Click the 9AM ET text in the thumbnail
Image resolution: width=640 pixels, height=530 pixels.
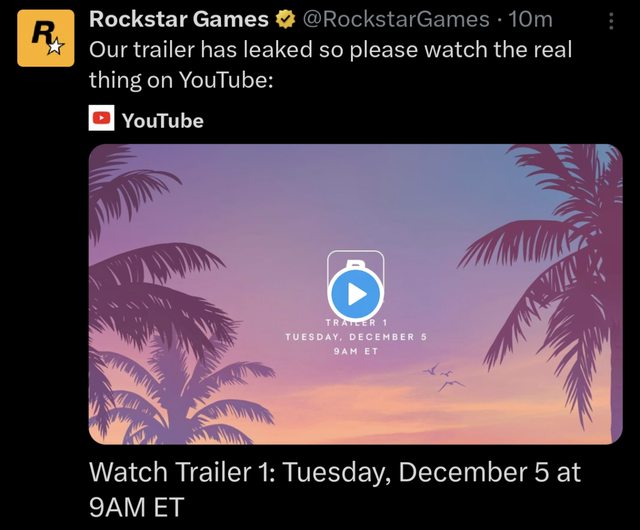pyautogui.click(x=356, y=351)
